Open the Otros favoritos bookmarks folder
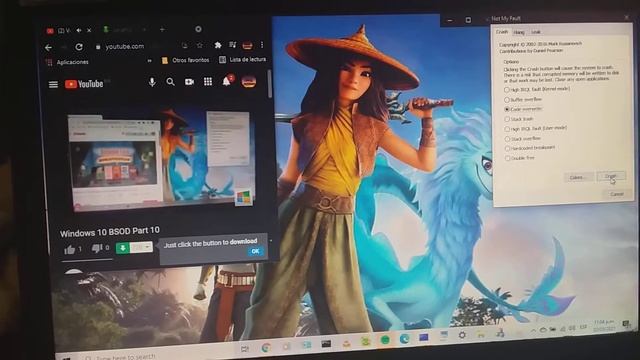The width and height of the screenshot is (640, 360). click(186, 60)
